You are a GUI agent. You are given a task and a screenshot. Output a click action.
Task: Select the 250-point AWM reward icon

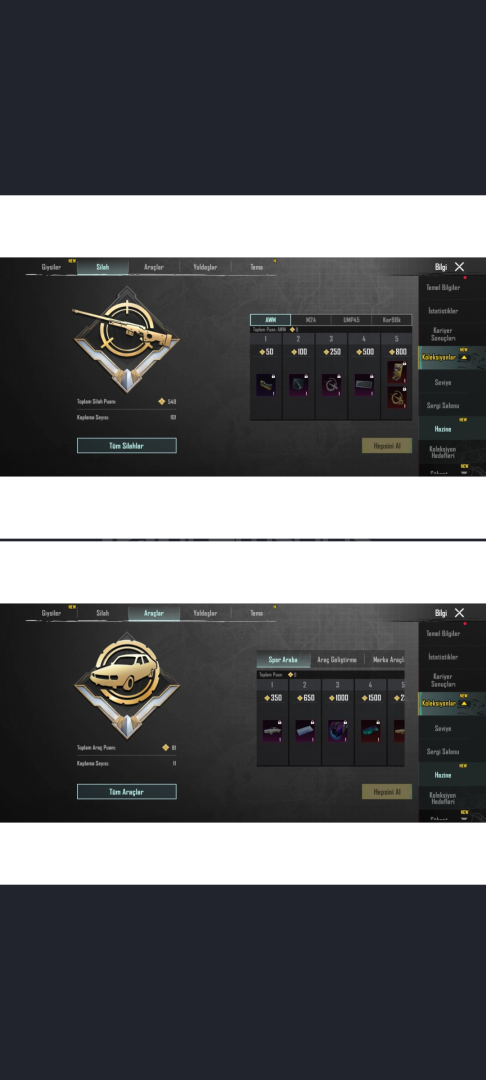point(331,385)
